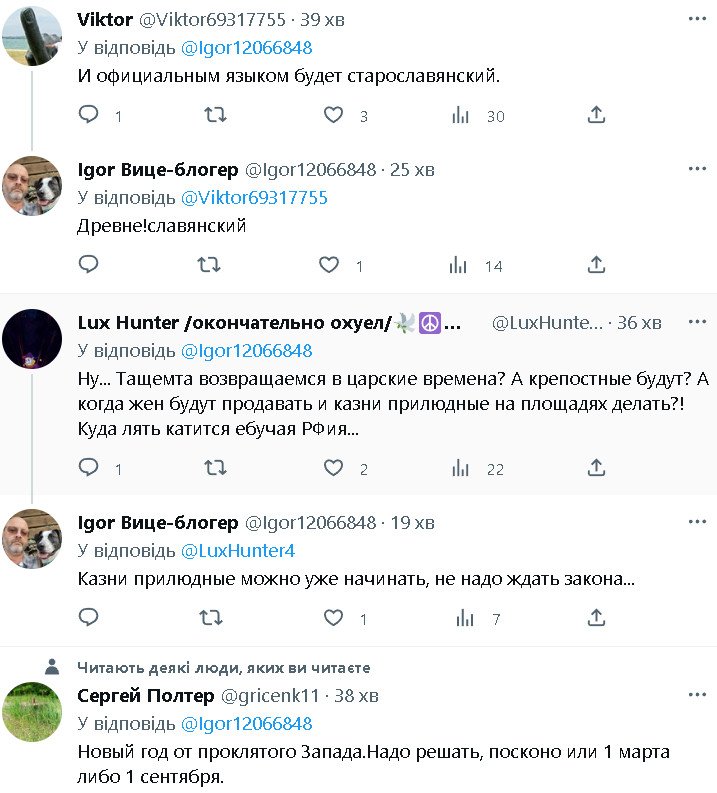Retweet Viktor's tweet
Image resolution: width=717 pixels, height=793 pixels.
tap(214, 115)
